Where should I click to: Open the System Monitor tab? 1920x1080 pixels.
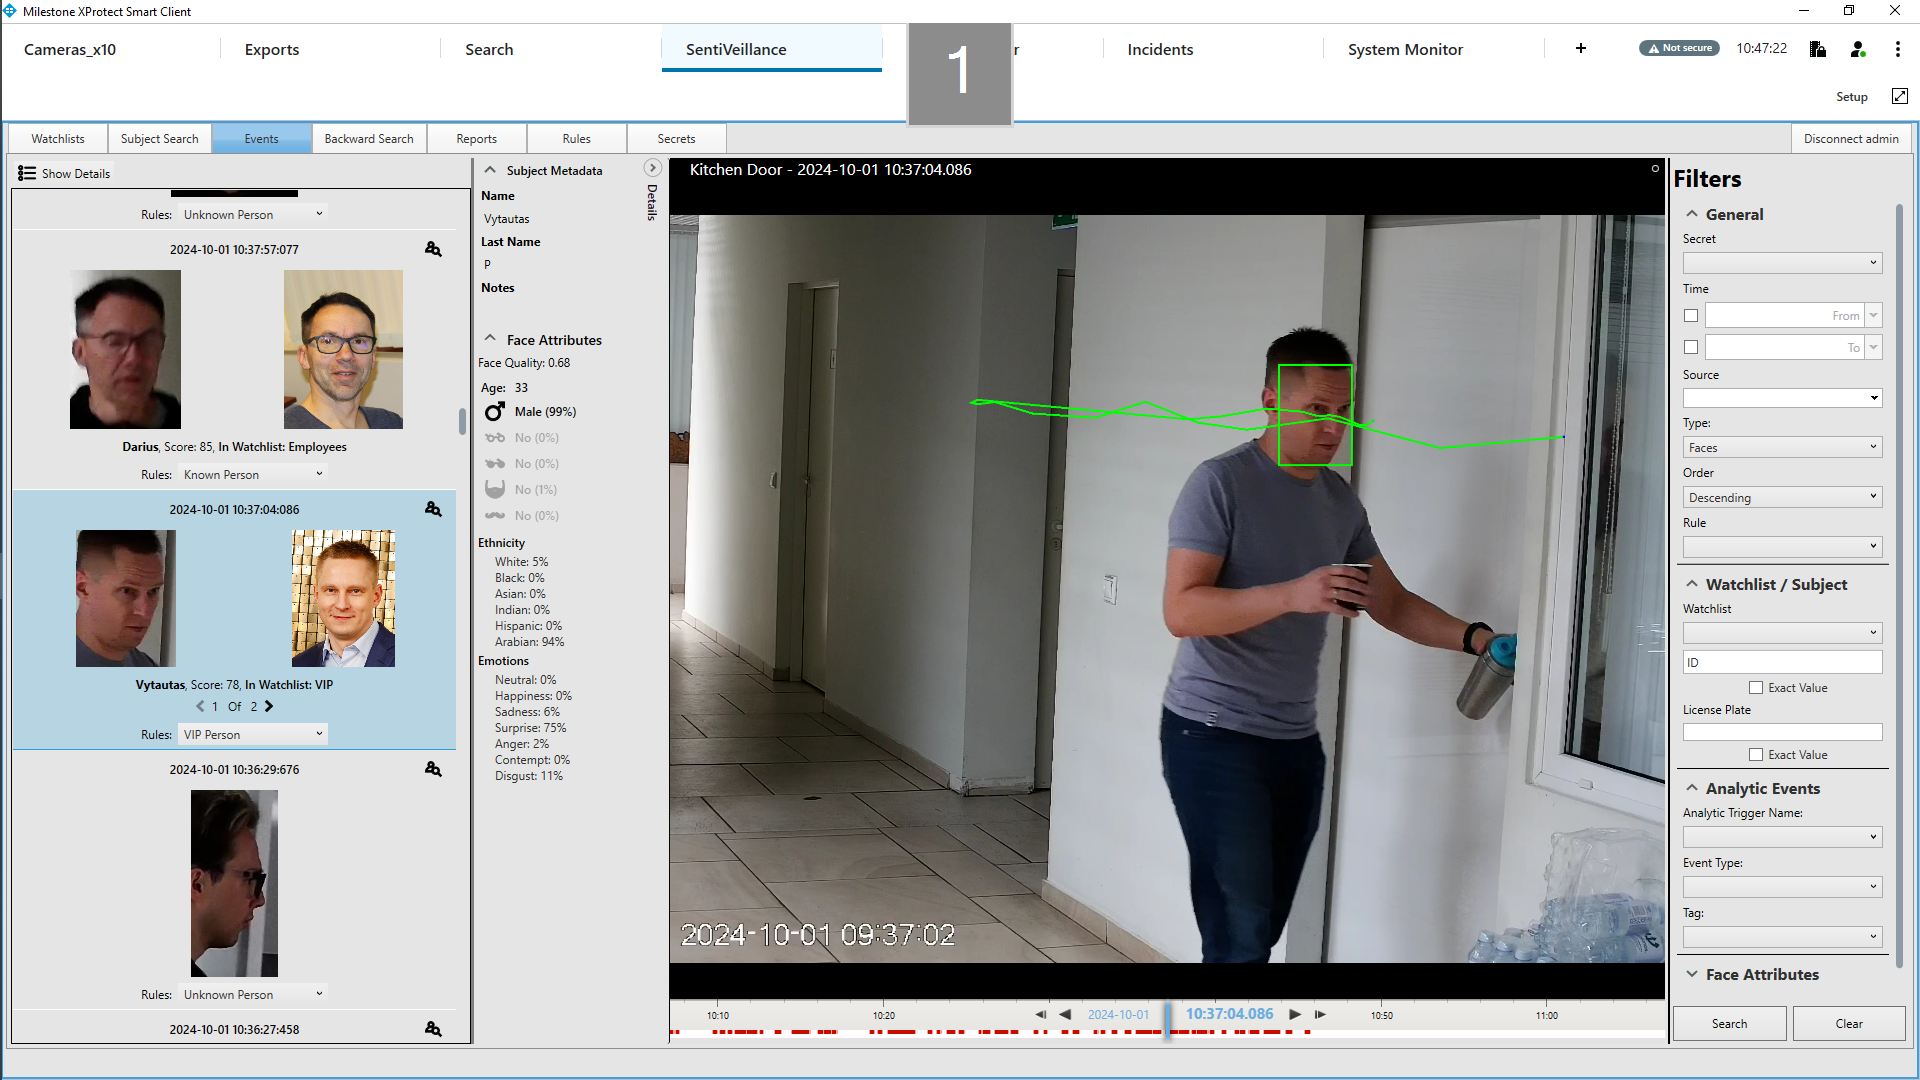tap(1405, 49)
